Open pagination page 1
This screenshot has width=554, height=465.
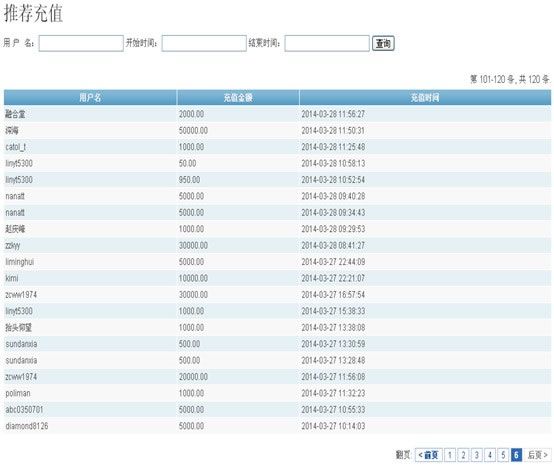click(x=450, y=455)
